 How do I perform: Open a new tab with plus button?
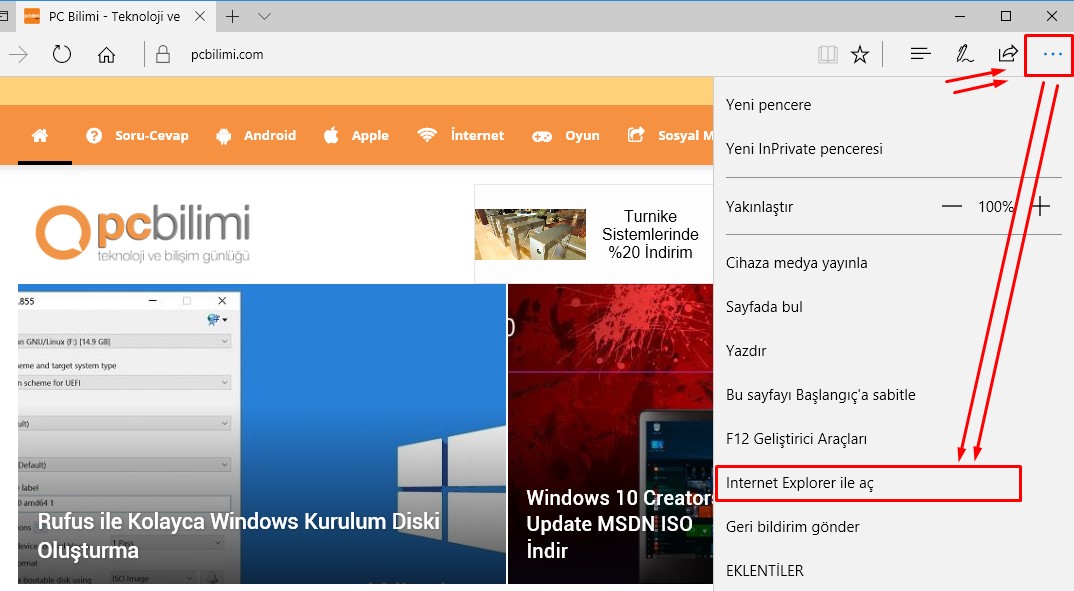[233, 16]
